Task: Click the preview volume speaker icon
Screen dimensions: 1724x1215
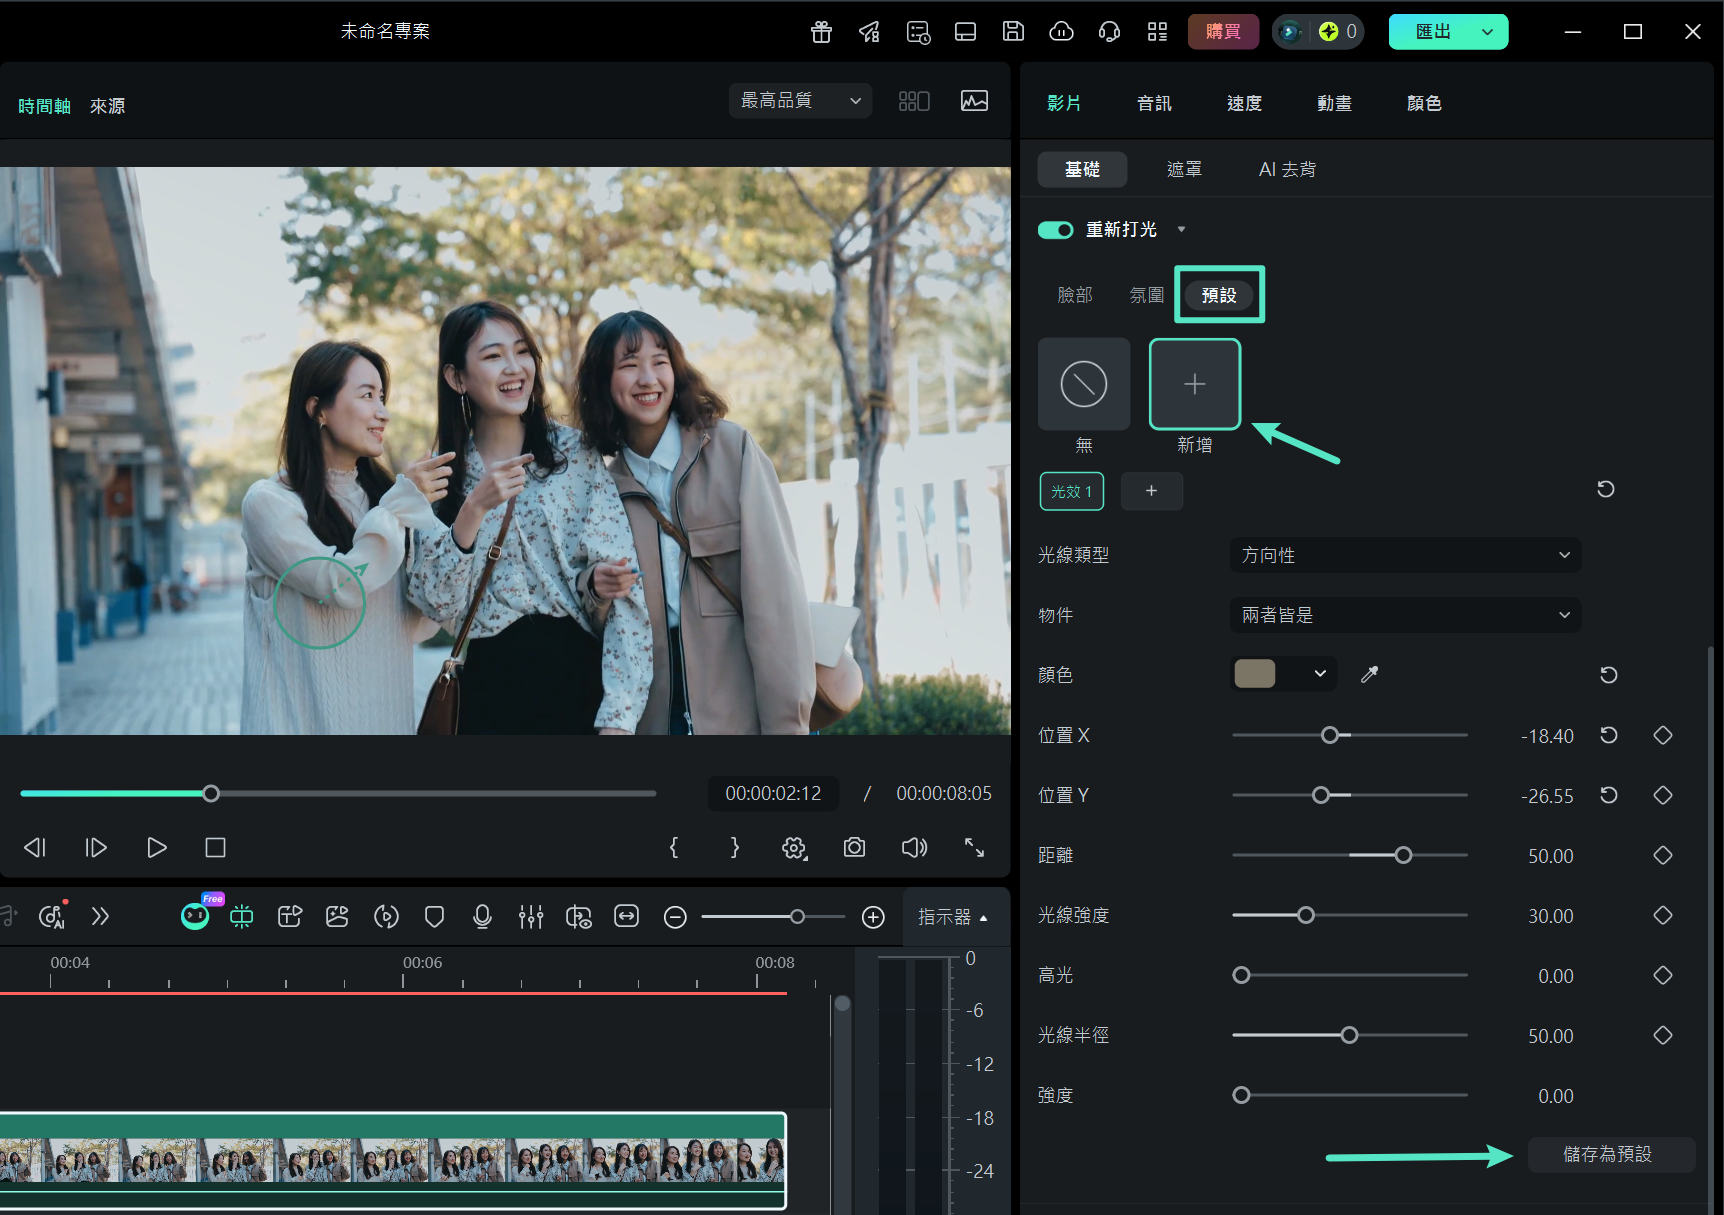Action: pos(914,848)
